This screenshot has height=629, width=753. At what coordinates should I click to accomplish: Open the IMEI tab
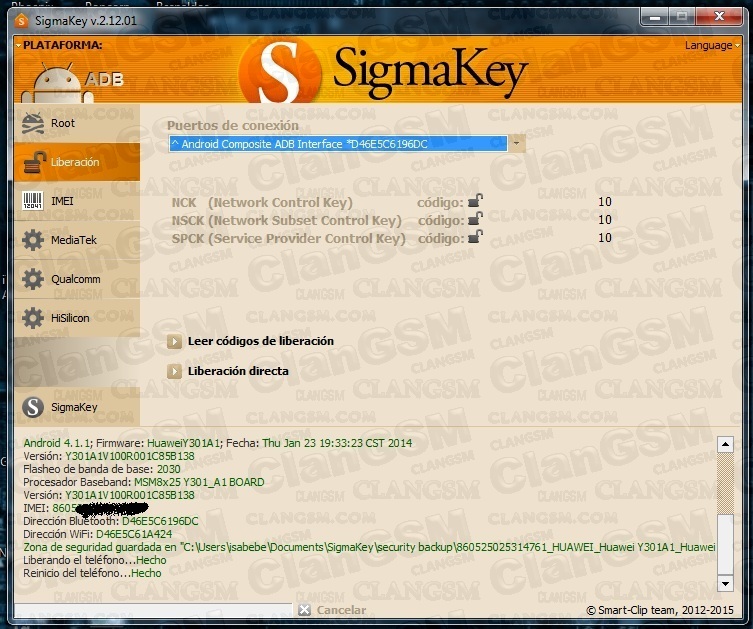pos(77,201)
